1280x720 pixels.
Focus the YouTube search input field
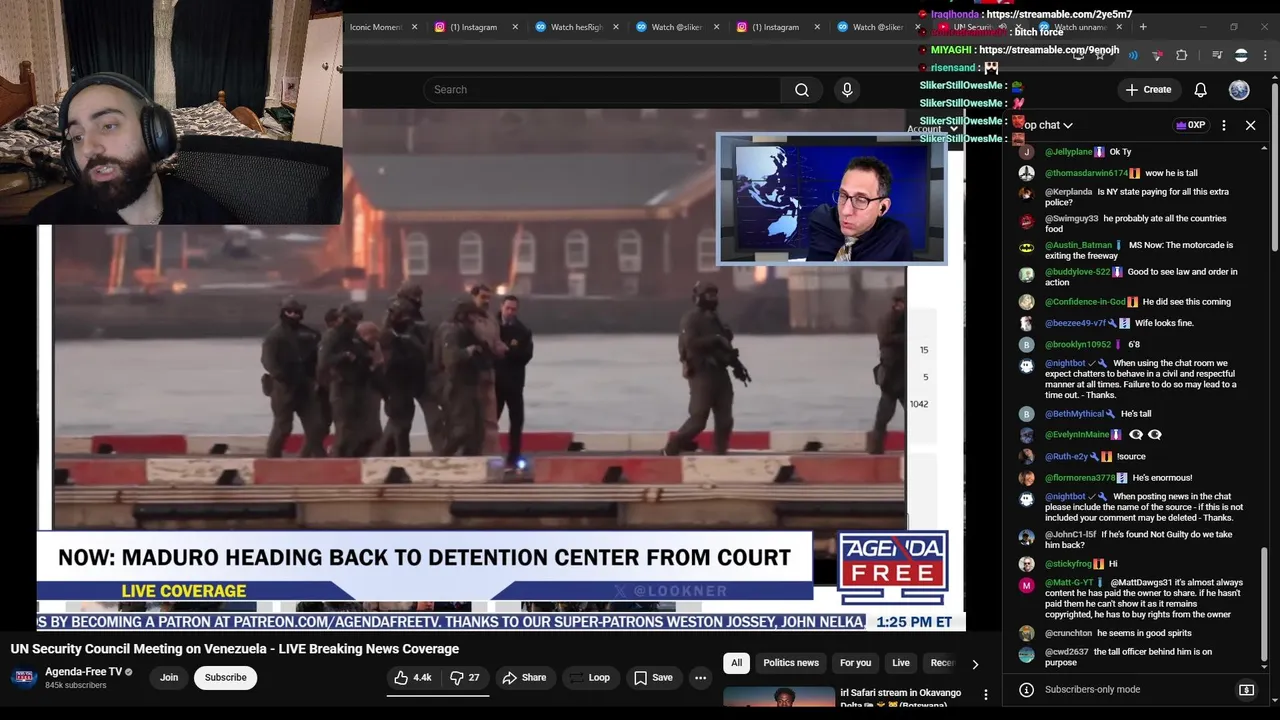click(x=603, y=90)
